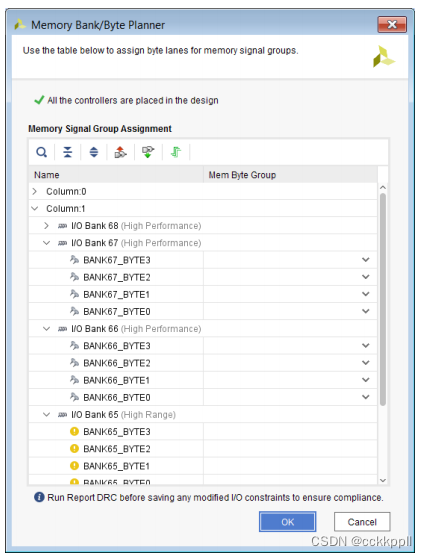Select the I/O Bank 65 (High Range) label
Image resolution: width=427 pixels, height=558 pixels.
click(x=123, y=415)
